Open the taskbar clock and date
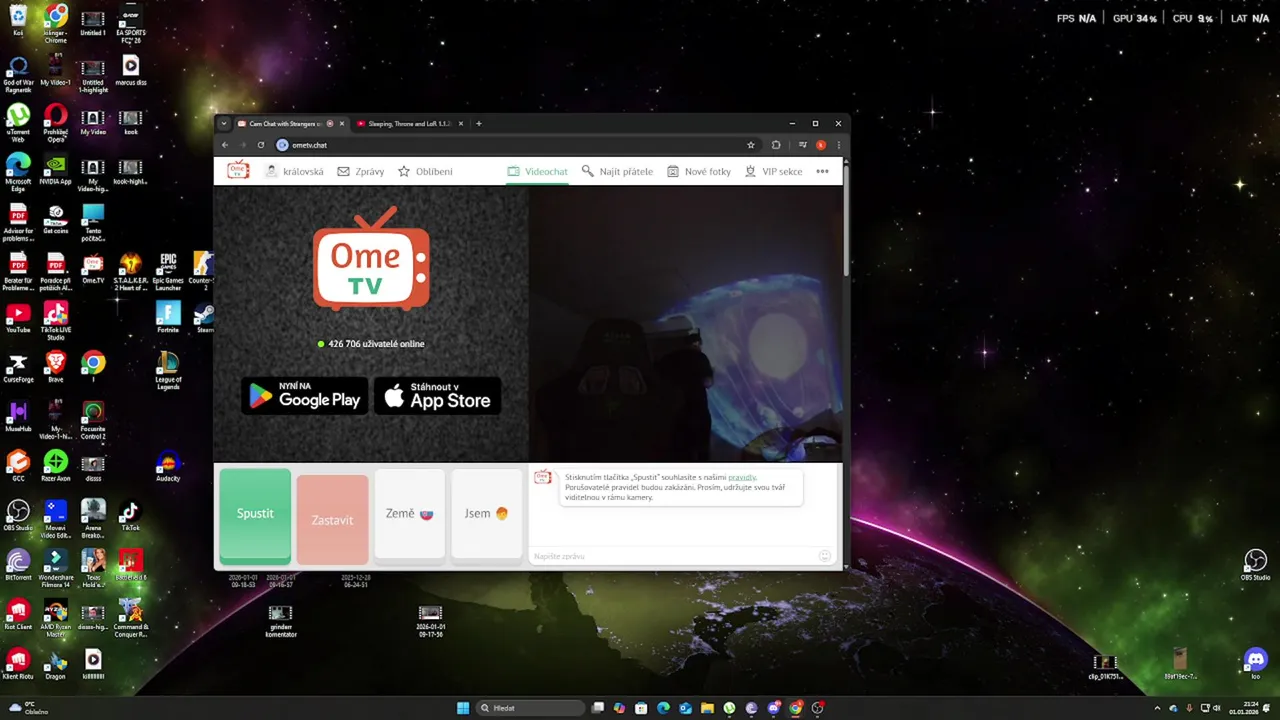Viewport: 1280px width, 720px height. click(x=1244, y=708)
